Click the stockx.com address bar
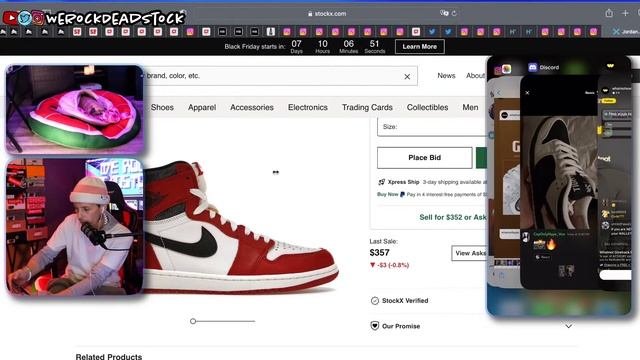 coord(327,13)
